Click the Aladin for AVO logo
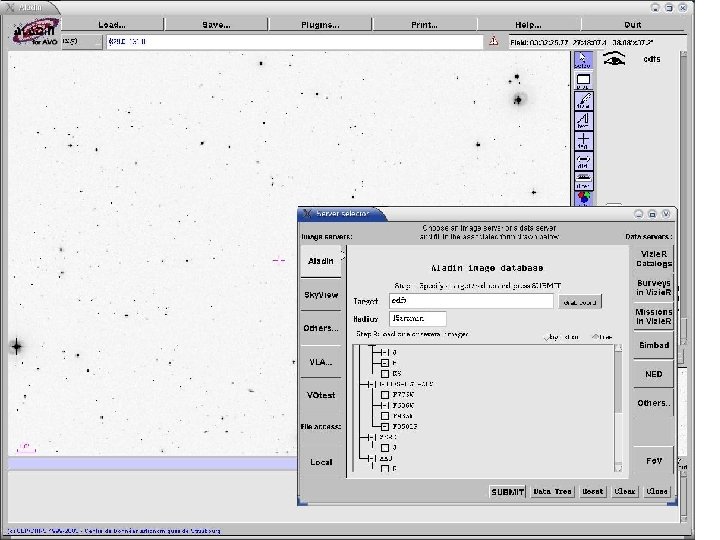Image resolution: width=720 pixels, height=540 pixels. 35,31
